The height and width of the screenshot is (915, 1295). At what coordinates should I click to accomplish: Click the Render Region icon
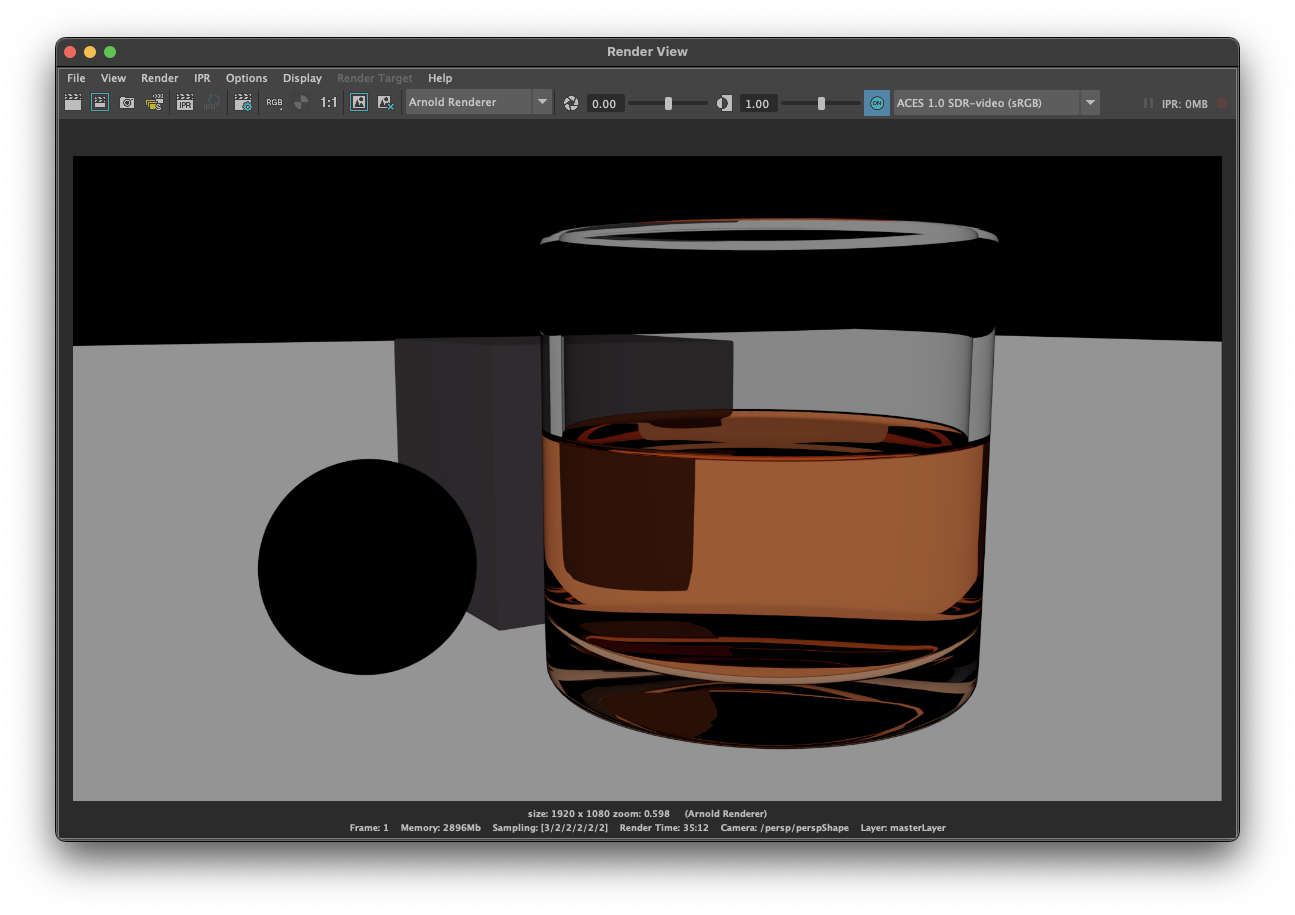click(100, 102)
